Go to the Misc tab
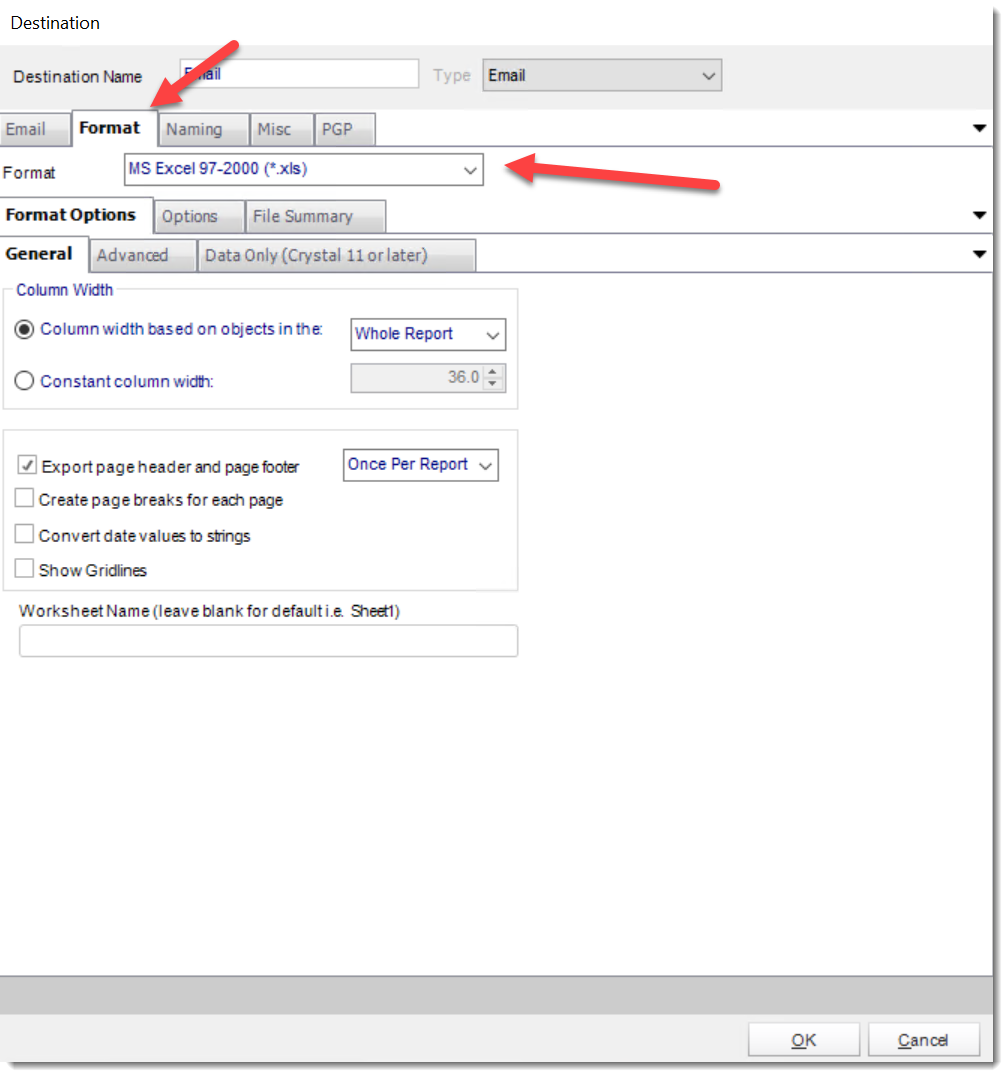Screen dimensions: 1008x1077 [x=282, y=130]
